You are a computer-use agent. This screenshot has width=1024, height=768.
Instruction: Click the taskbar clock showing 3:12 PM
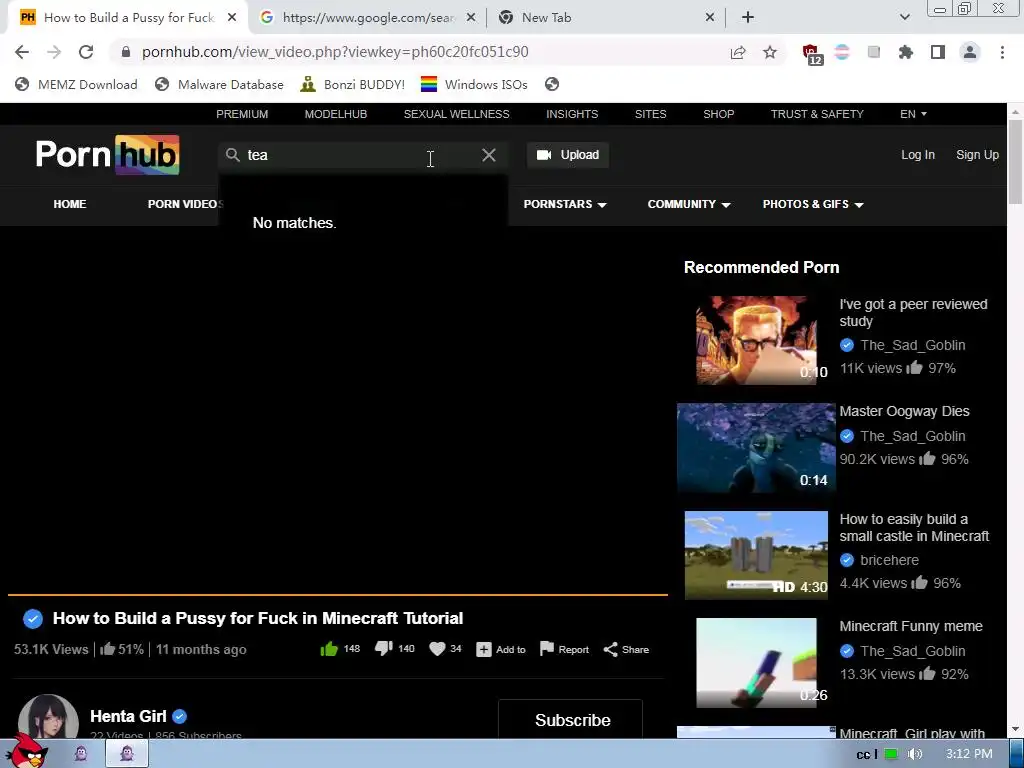tap(969, 754)
